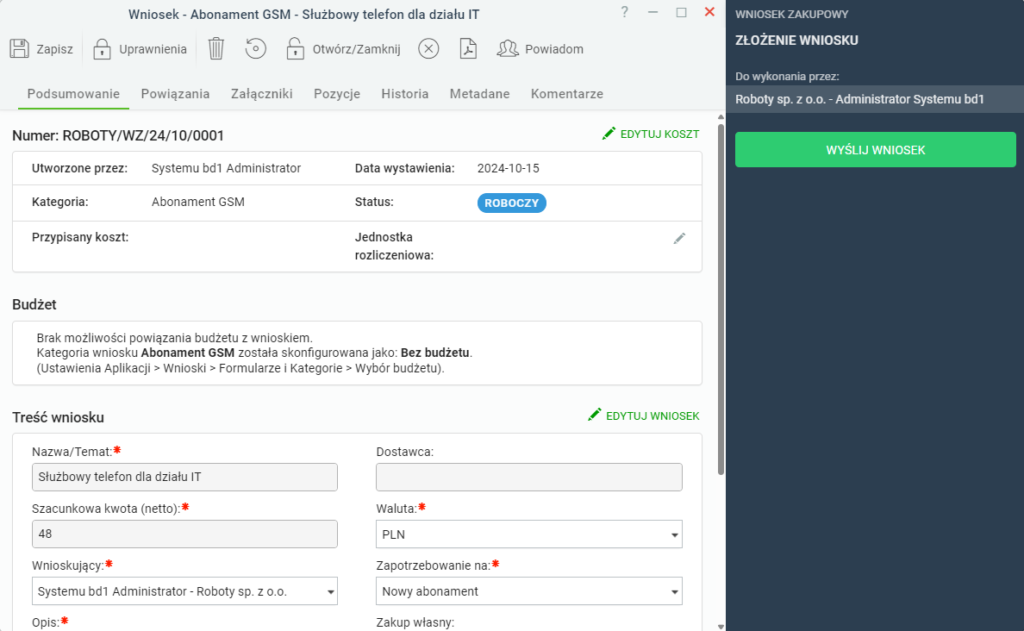This screenshot has width=1024, height=631.
Task: Open Uprawnienia lock icon
Action: coord(102,49)
